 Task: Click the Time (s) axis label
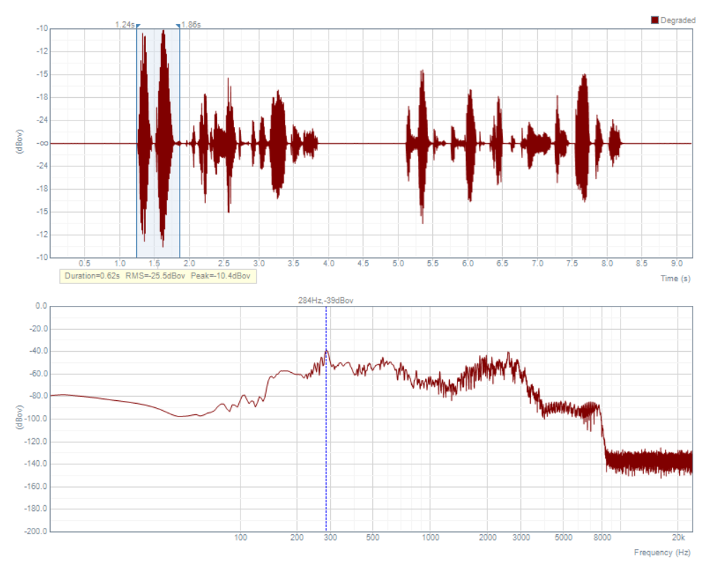point(674,278)
